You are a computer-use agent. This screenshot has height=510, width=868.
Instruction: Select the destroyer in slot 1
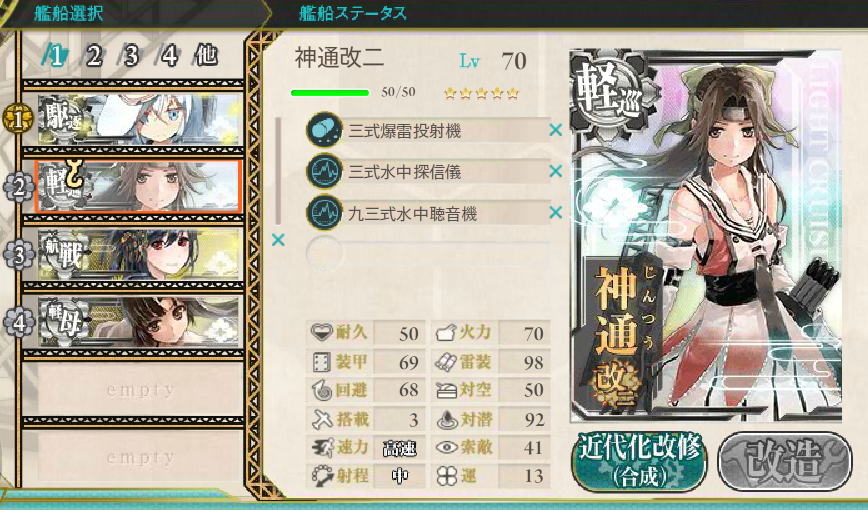coord(140,119)
